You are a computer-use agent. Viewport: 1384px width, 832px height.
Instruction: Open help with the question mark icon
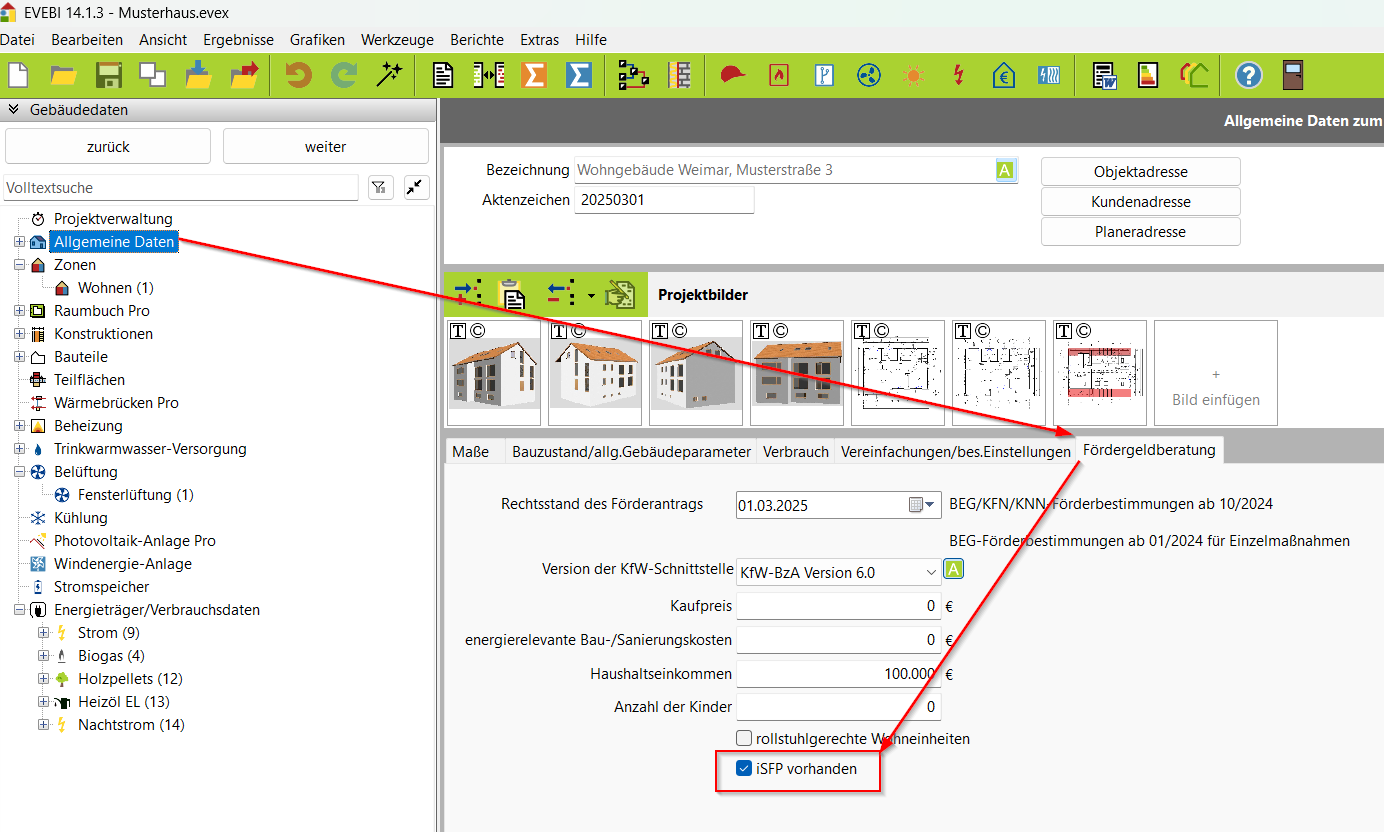(x=1248, y=75)
